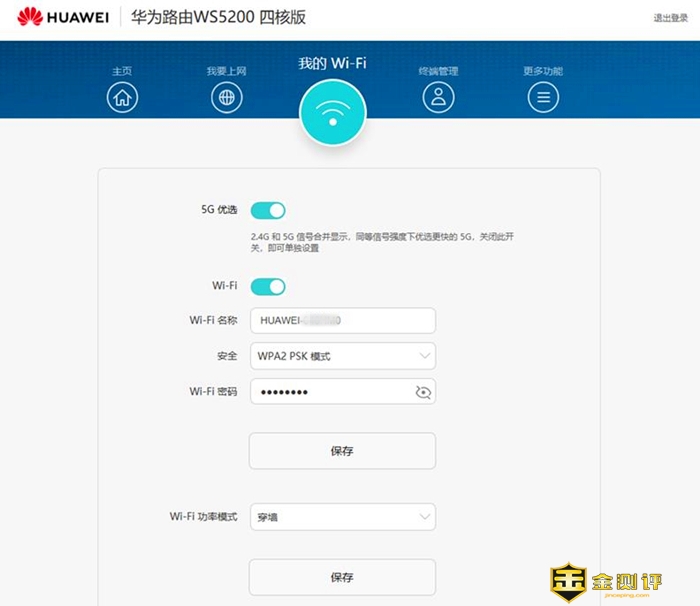Open more functions hamburger icon

coord(543,97)
